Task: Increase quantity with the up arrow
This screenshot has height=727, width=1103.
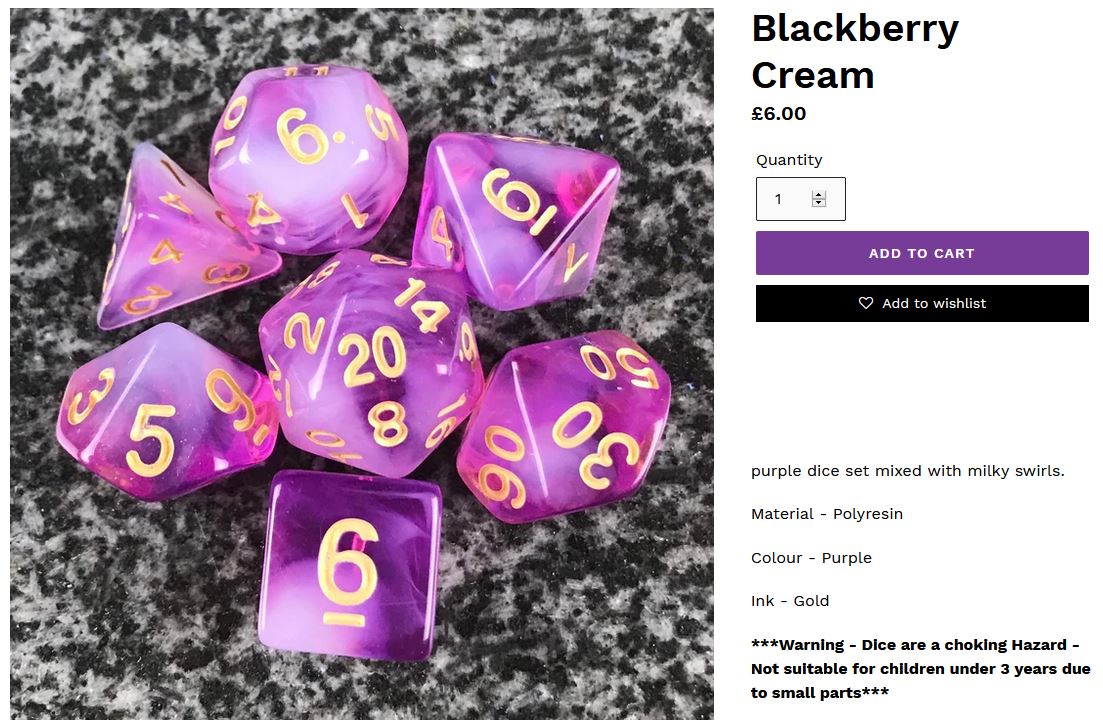Action: (x=818, y=195)
